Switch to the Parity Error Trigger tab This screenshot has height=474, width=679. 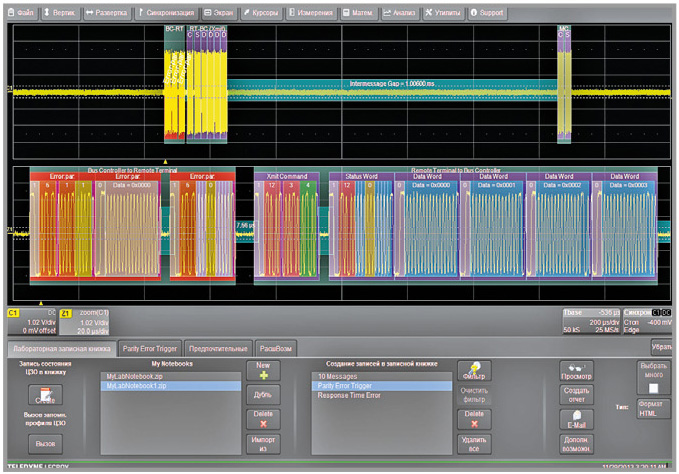point(150,349)
